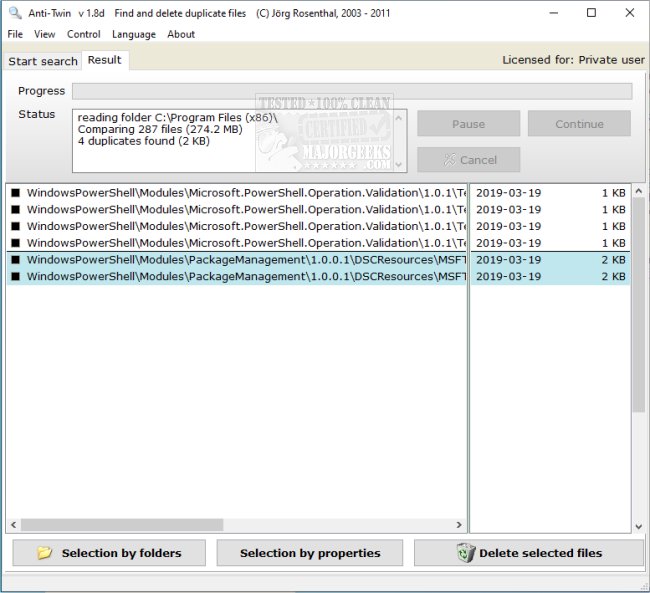This screenshot has height=593, width=650.
Task: Click 'Comparing 287 files (274.2 MB)' status line
Action: 160,129
